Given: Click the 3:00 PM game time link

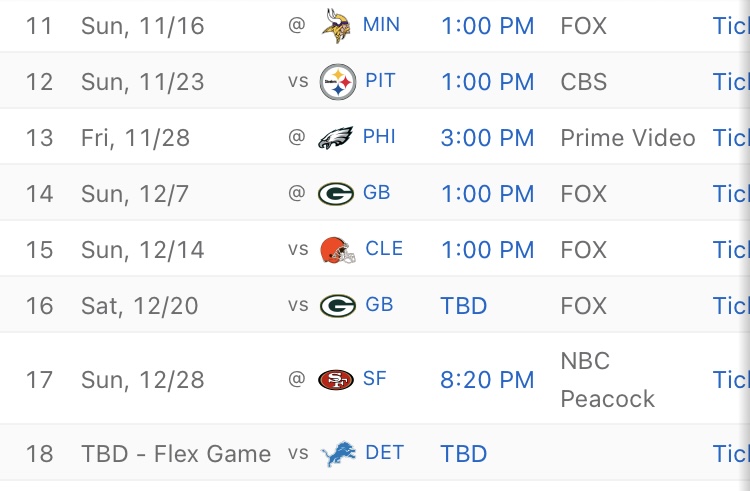Looking at the screenshot, I should coord(487,137).
